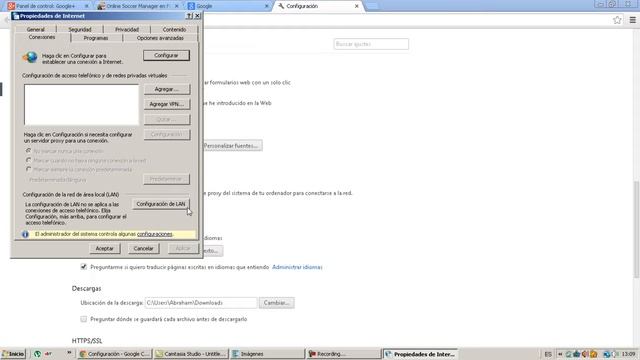The image size is (640, 360).
Task: Click the ES language indicator in tray
Action: (548, 354)
